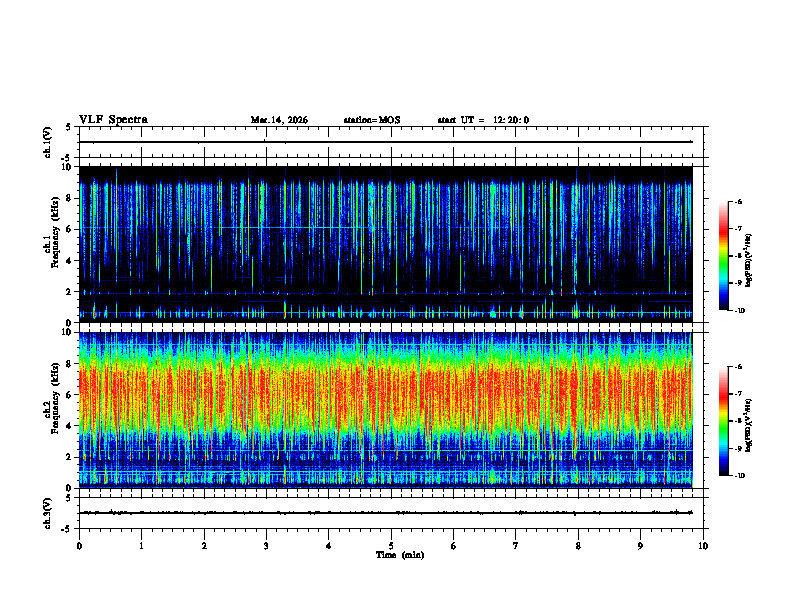Select the ch.1 spectrogram color scale bar
The image size is (792, 612).
coord(723,256)
